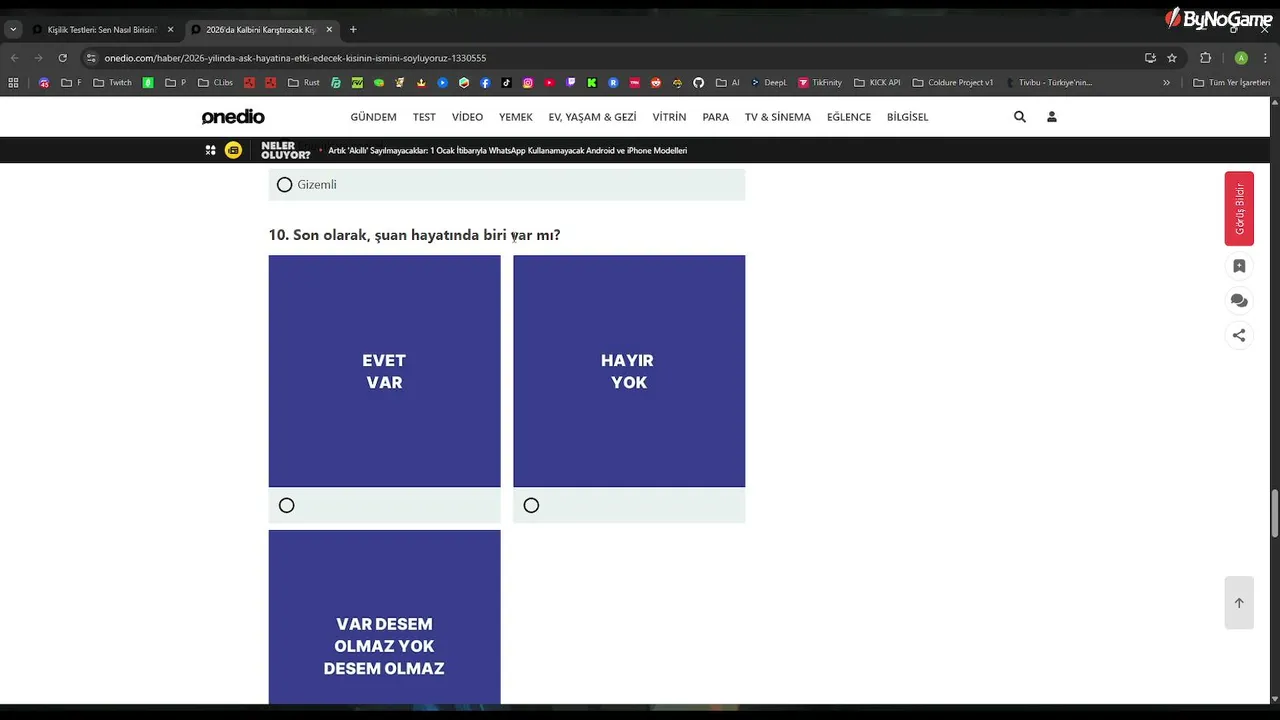
Task: Click the Görüş Bildir feedback button
Action: pos(1239,209)
